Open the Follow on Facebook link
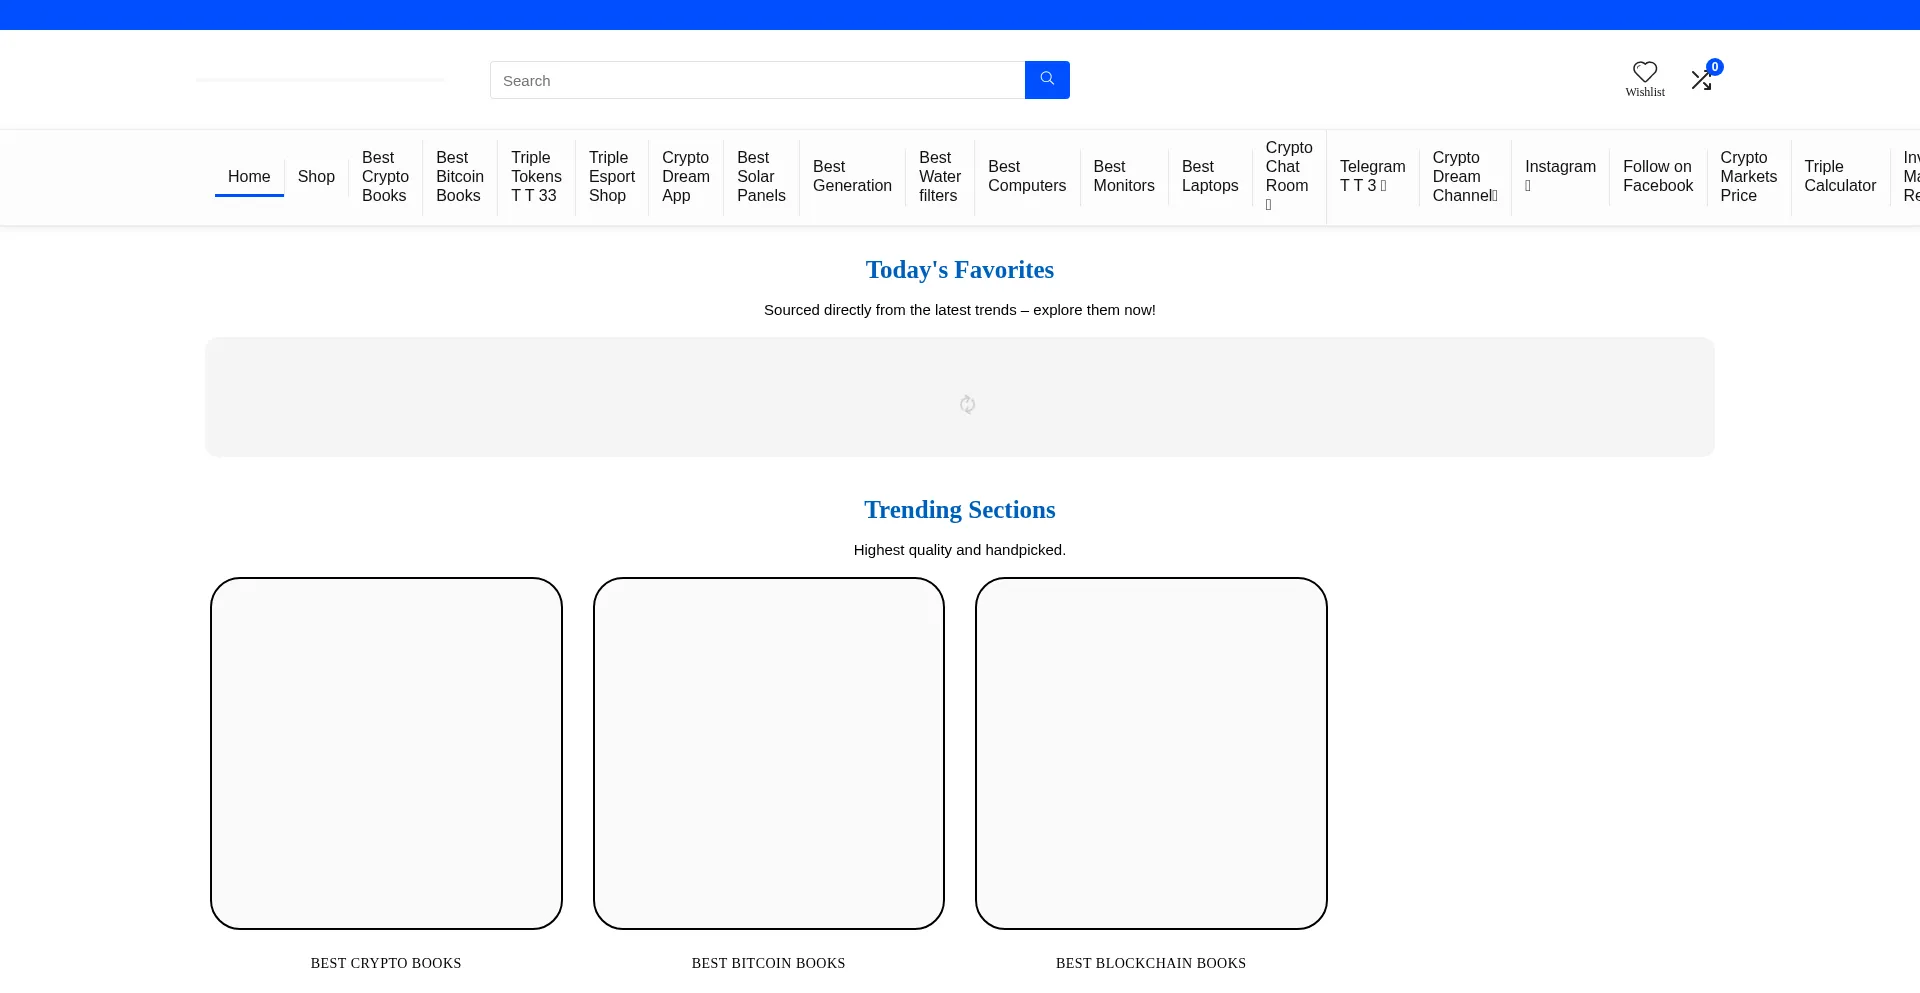Image resolution: width=1920 pixels, height=993 pixels. point(1657,177)
